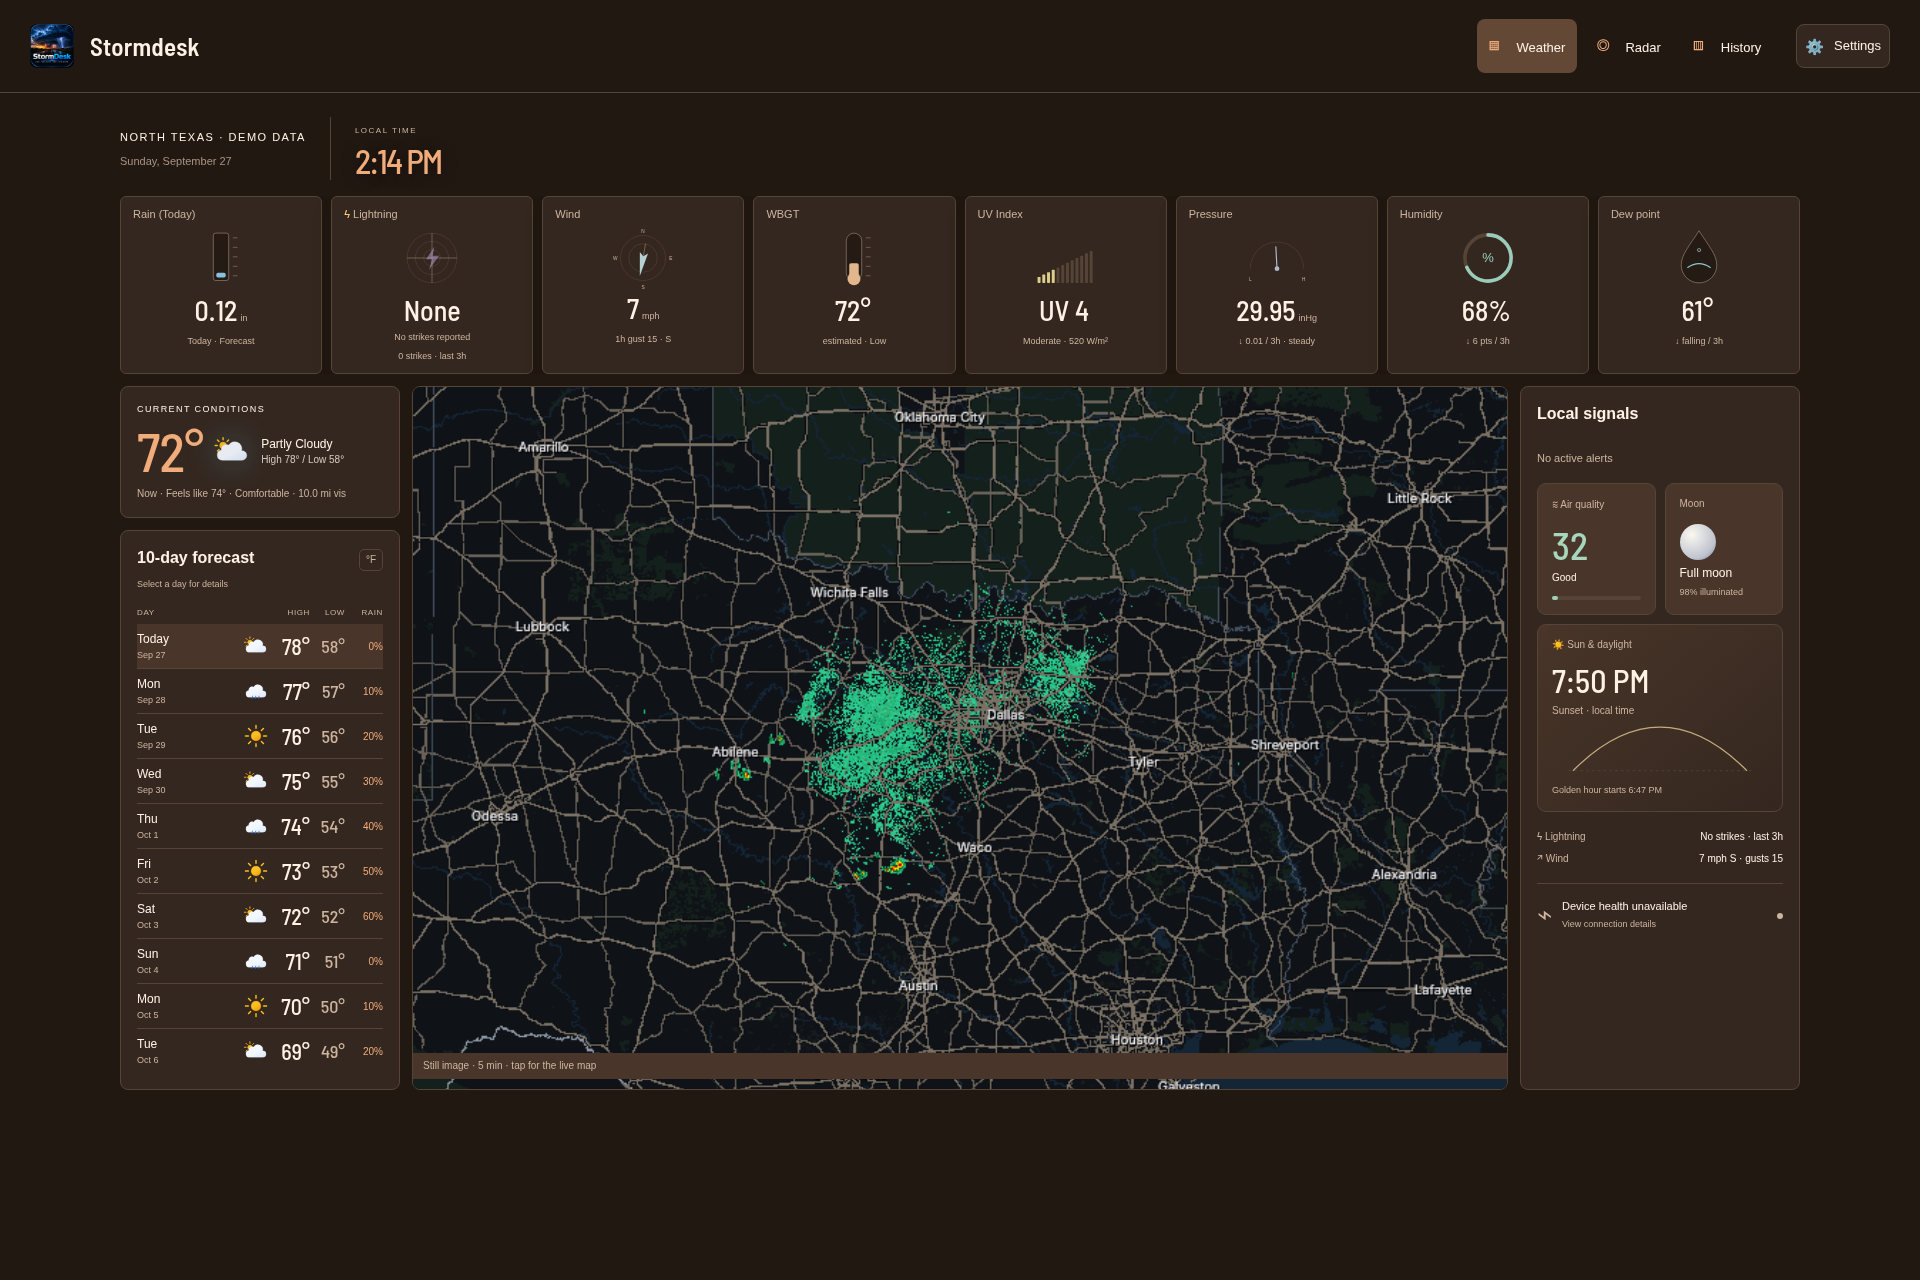The width and height of the screenshot is (1920, 1280).
Task: Click the pressure gauge dial icon
Action: 1277,262
